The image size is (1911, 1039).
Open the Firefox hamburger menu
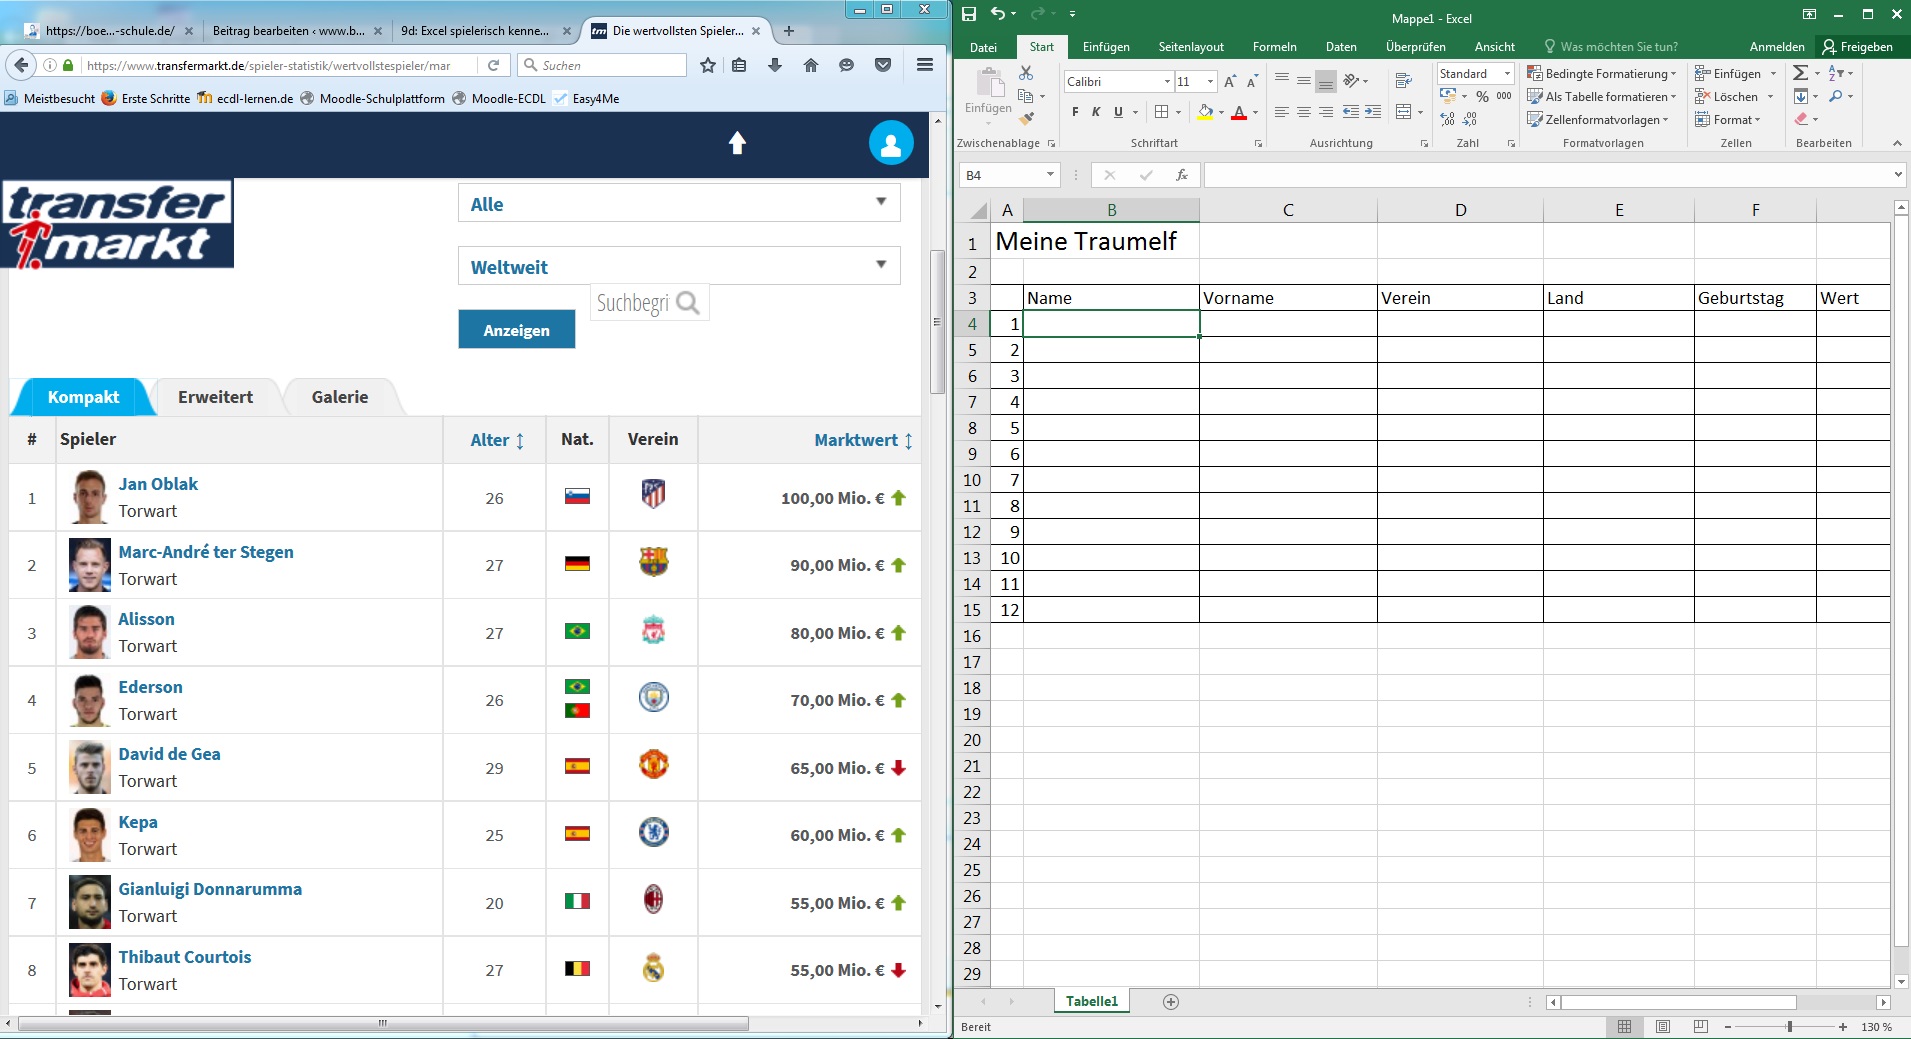tap(925, 65)
